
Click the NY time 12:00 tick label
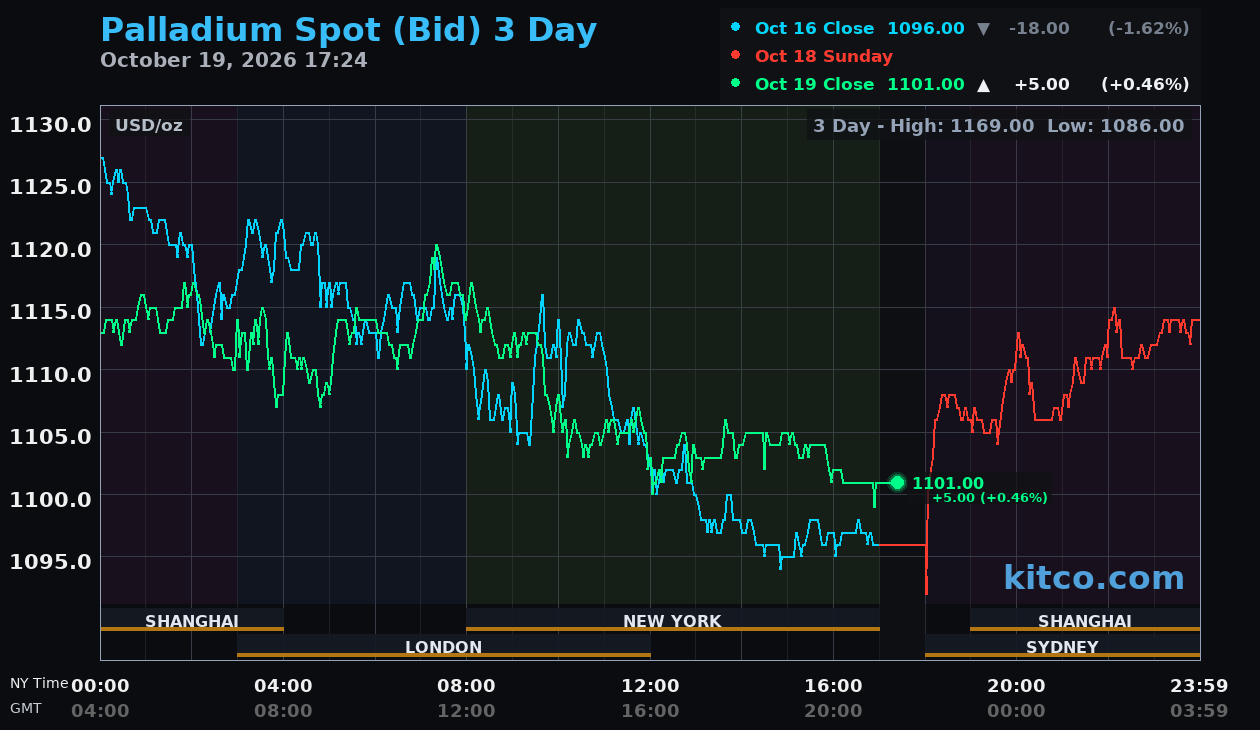pyautogui.click(x=650, y=686)
